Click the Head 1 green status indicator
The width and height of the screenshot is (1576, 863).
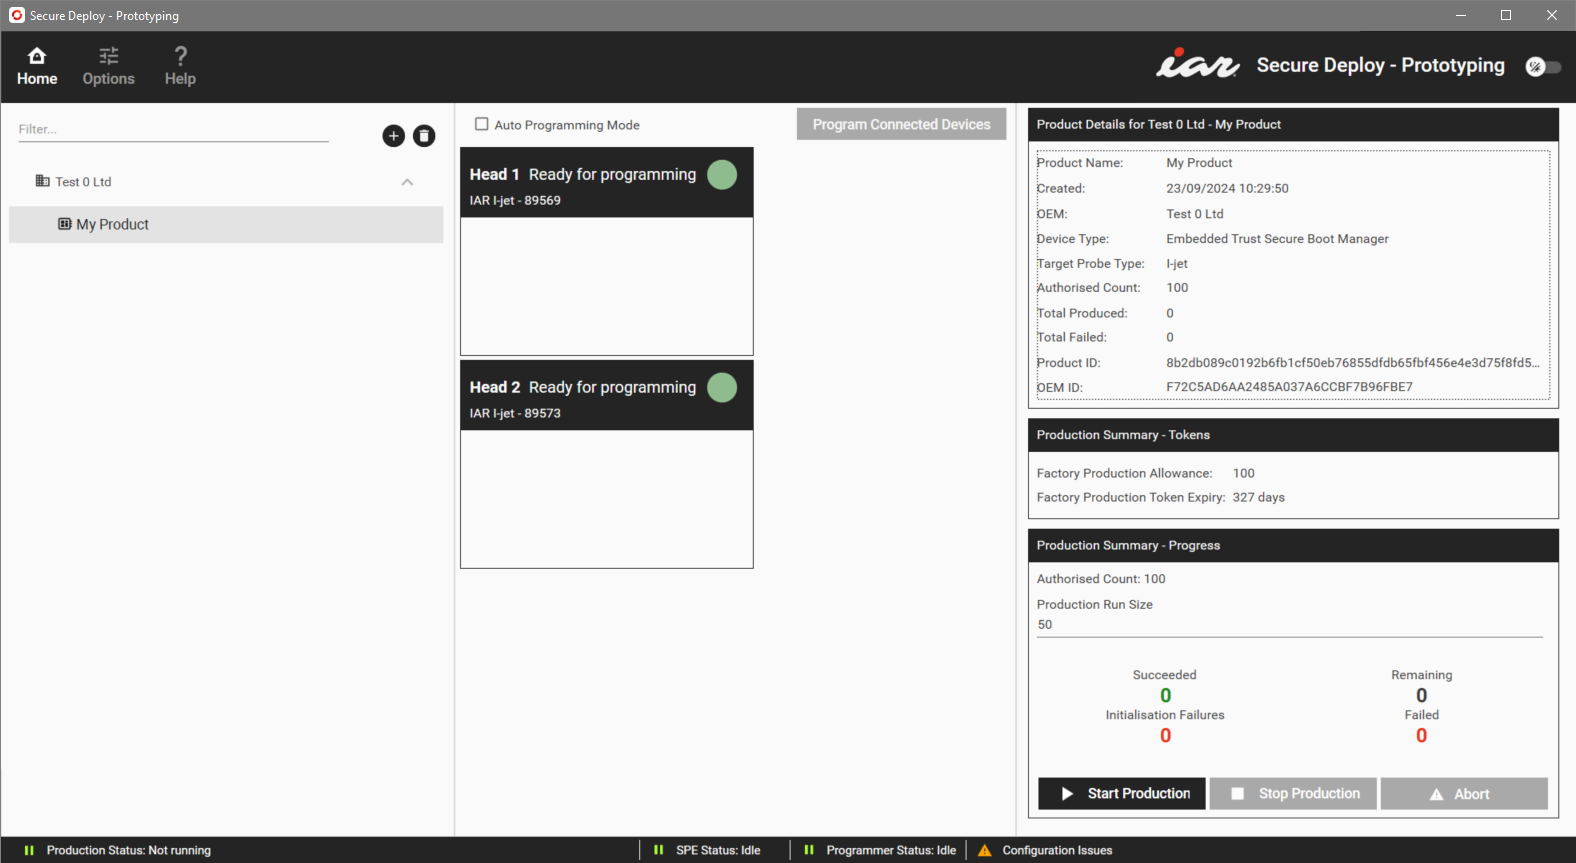click(x=722, y=175)
